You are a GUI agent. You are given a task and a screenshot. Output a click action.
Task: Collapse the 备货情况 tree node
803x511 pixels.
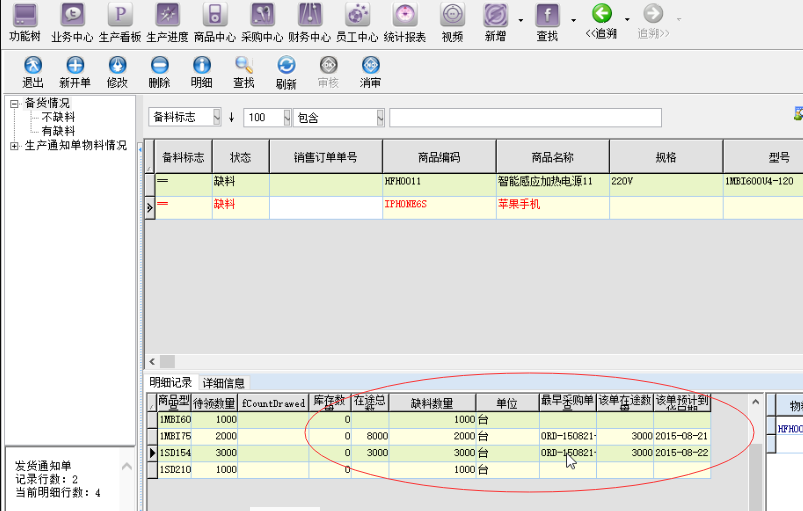14,104
